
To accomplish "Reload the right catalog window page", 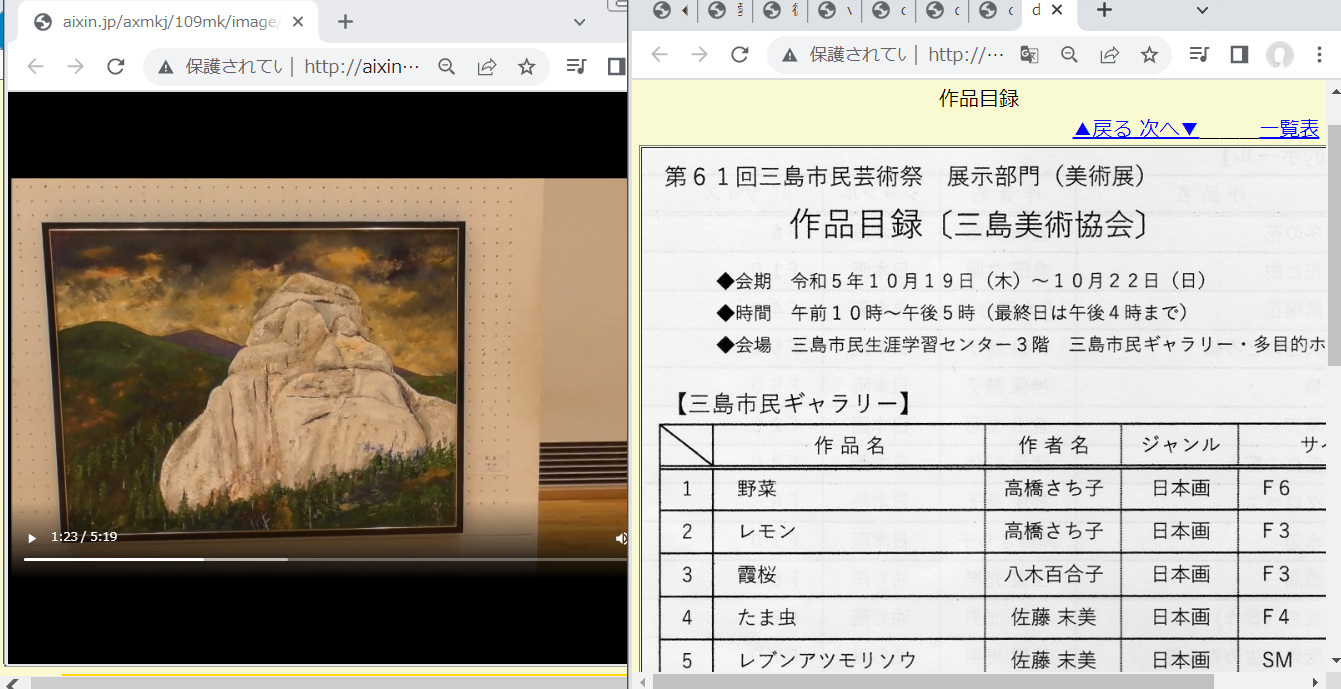I will [739, 55].
